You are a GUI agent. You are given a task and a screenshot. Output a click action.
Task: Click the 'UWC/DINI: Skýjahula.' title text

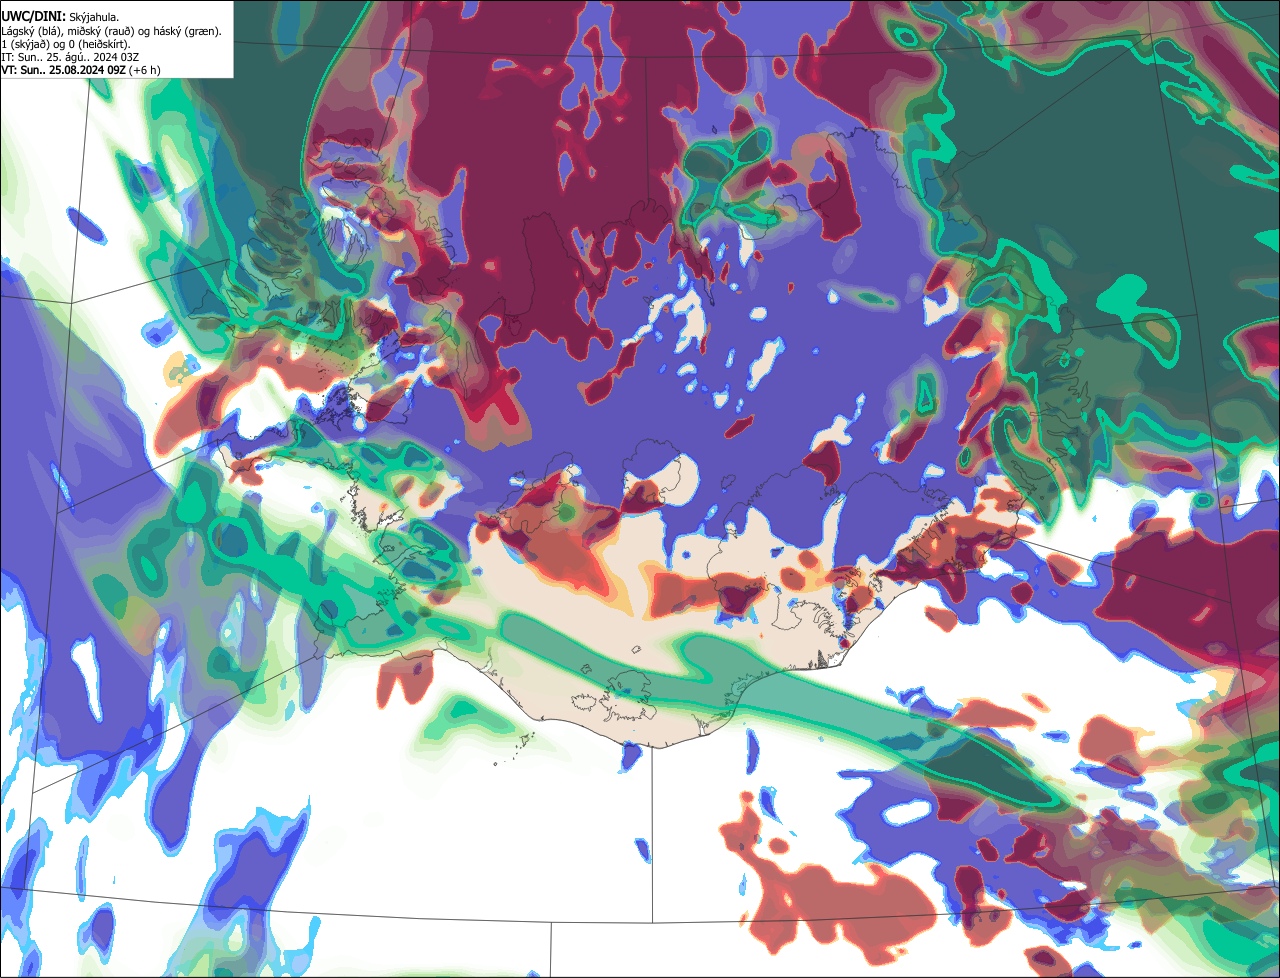tap(61, 16)
